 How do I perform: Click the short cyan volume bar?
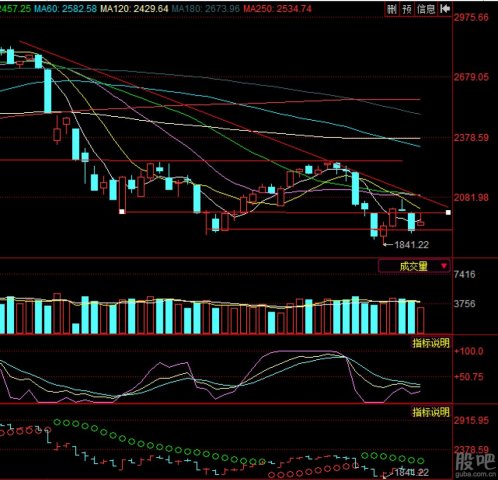point(76,328)
